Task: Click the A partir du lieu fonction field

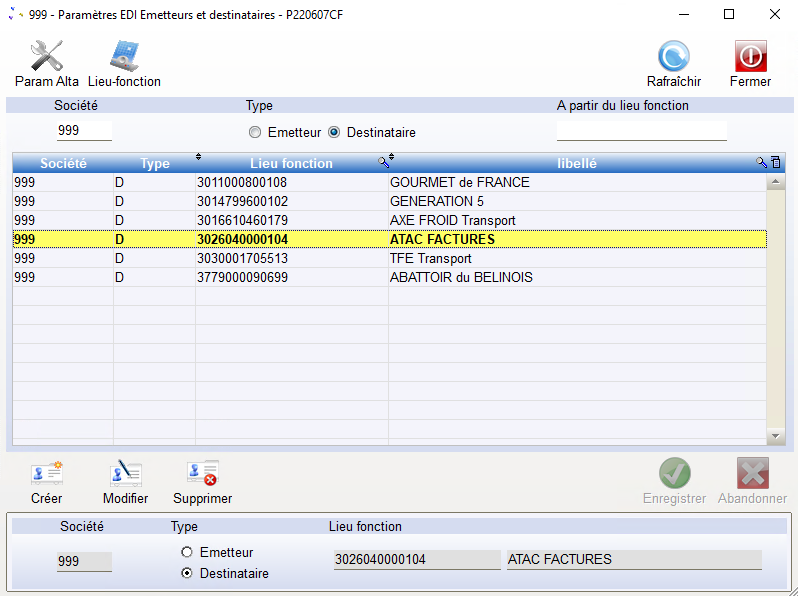Action: point(641,131)
